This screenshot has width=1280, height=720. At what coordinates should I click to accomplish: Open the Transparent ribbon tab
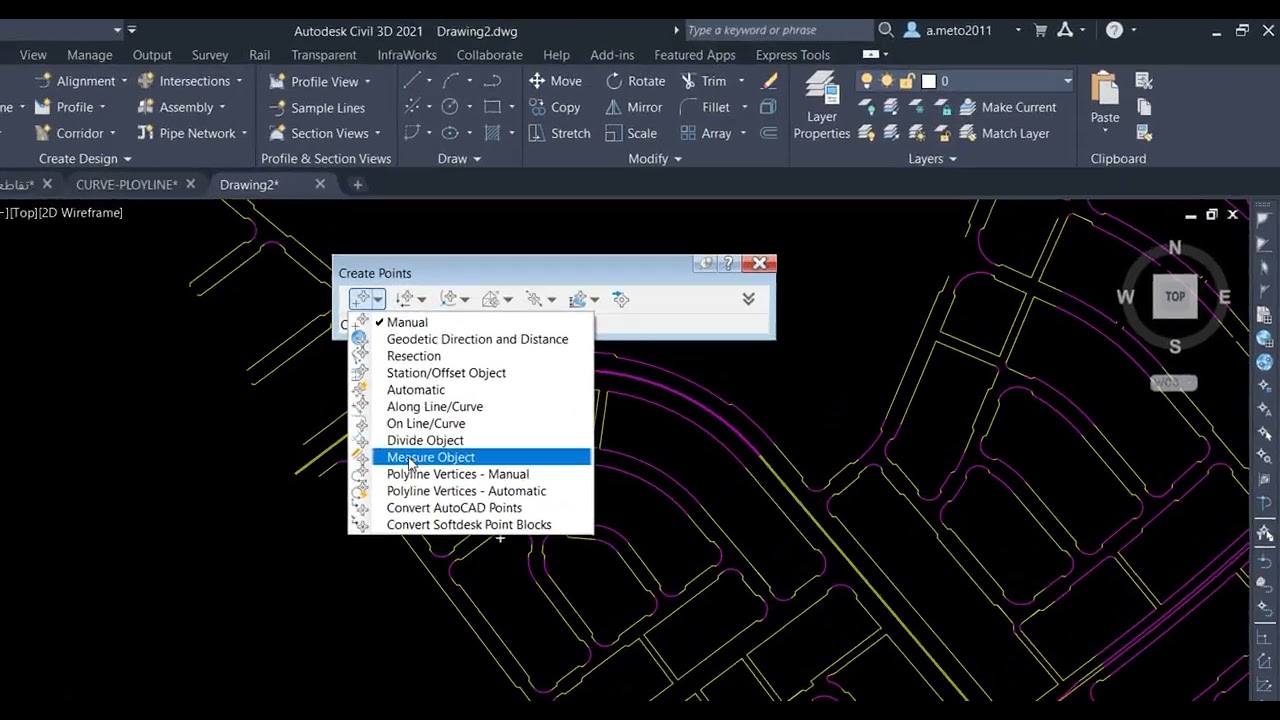point(323,55)
